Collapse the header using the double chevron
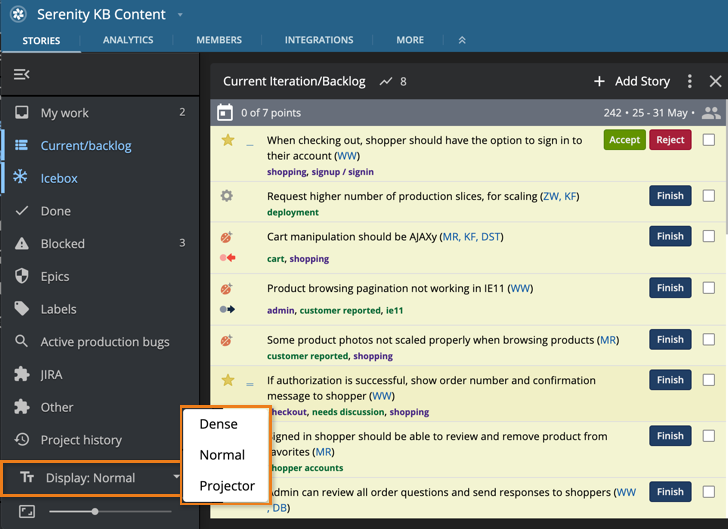Image resolution: width=728 pixels, height=529 pixels. (x=462, y=40)
